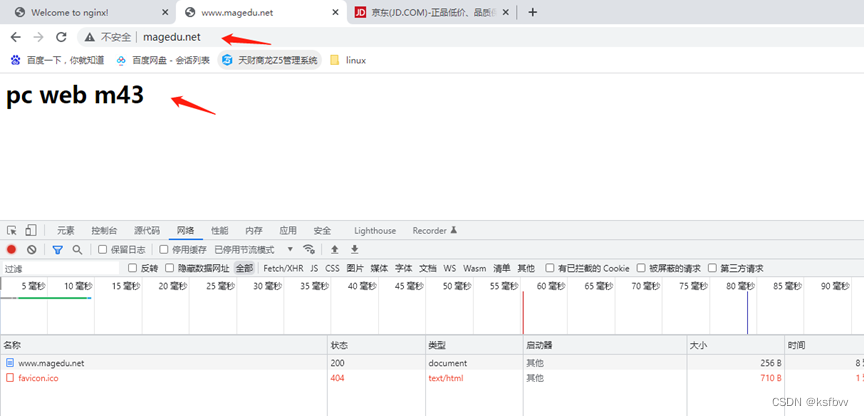Filter requests by WS

(450, 268)
